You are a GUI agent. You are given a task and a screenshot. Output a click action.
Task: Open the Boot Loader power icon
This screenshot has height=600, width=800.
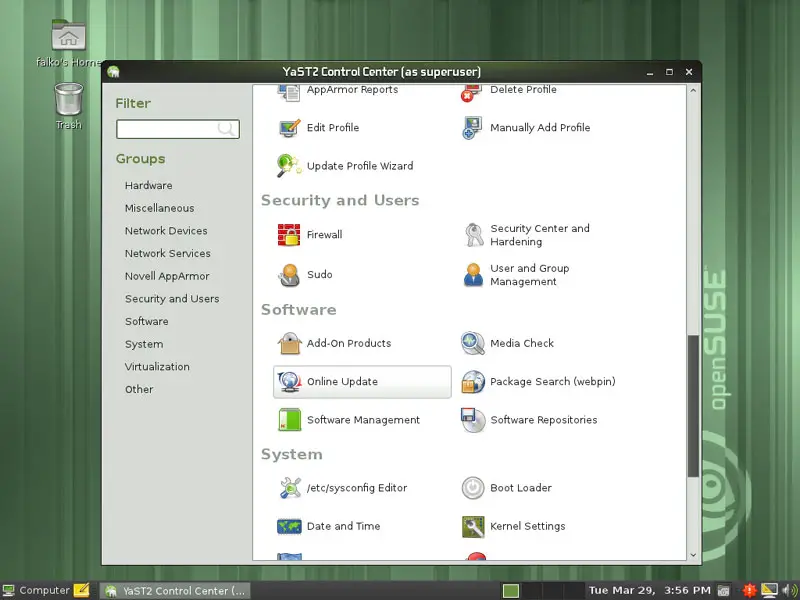[x=473, y=488]
